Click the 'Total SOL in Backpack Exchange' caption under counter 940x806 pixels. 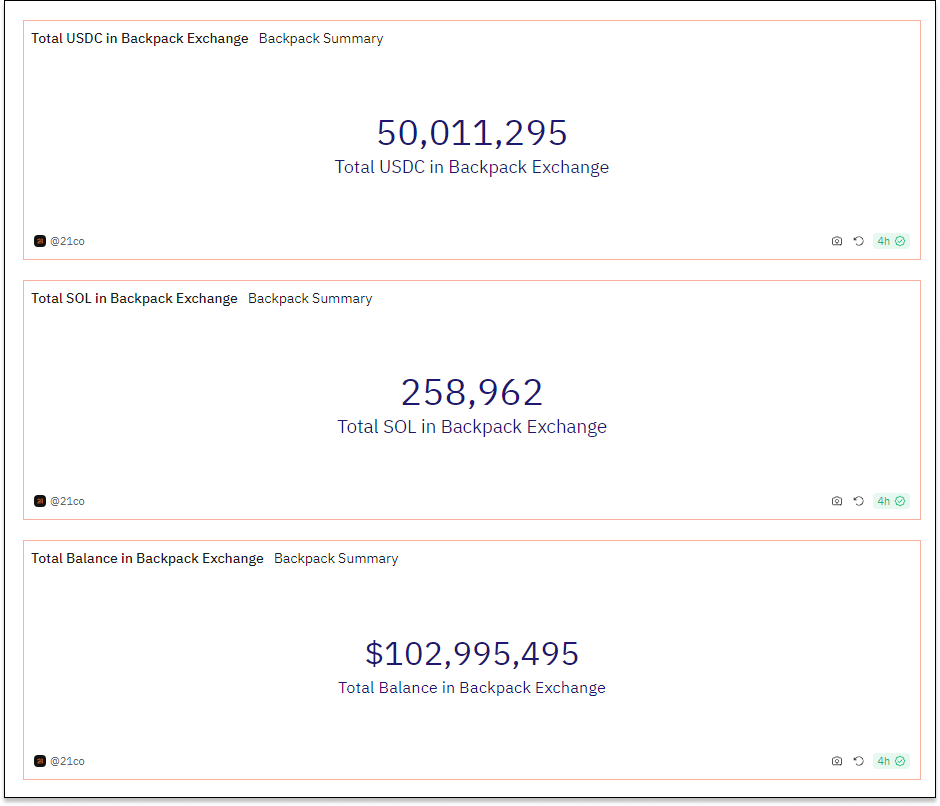click(x=472, y=426)
